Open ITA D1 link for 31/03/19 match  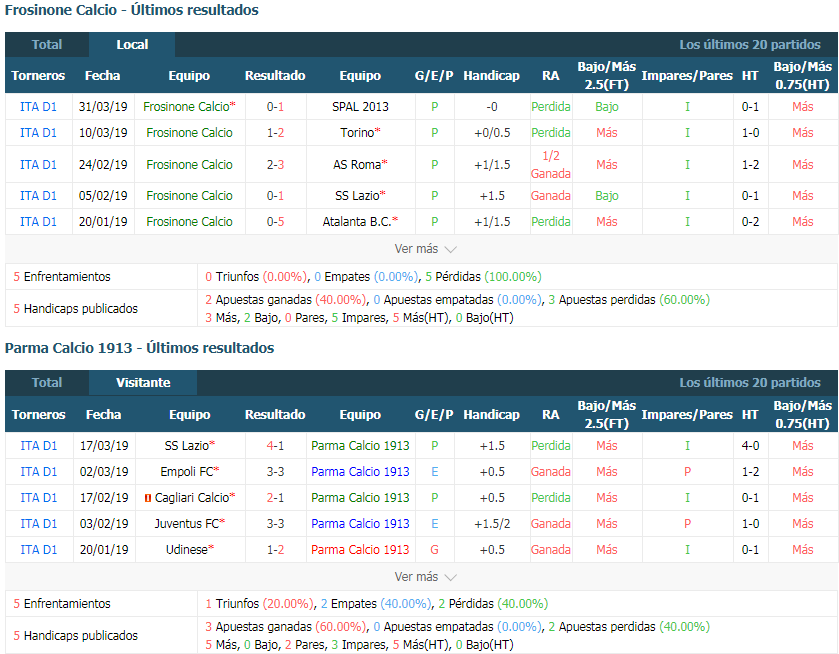tap(38, 107)
